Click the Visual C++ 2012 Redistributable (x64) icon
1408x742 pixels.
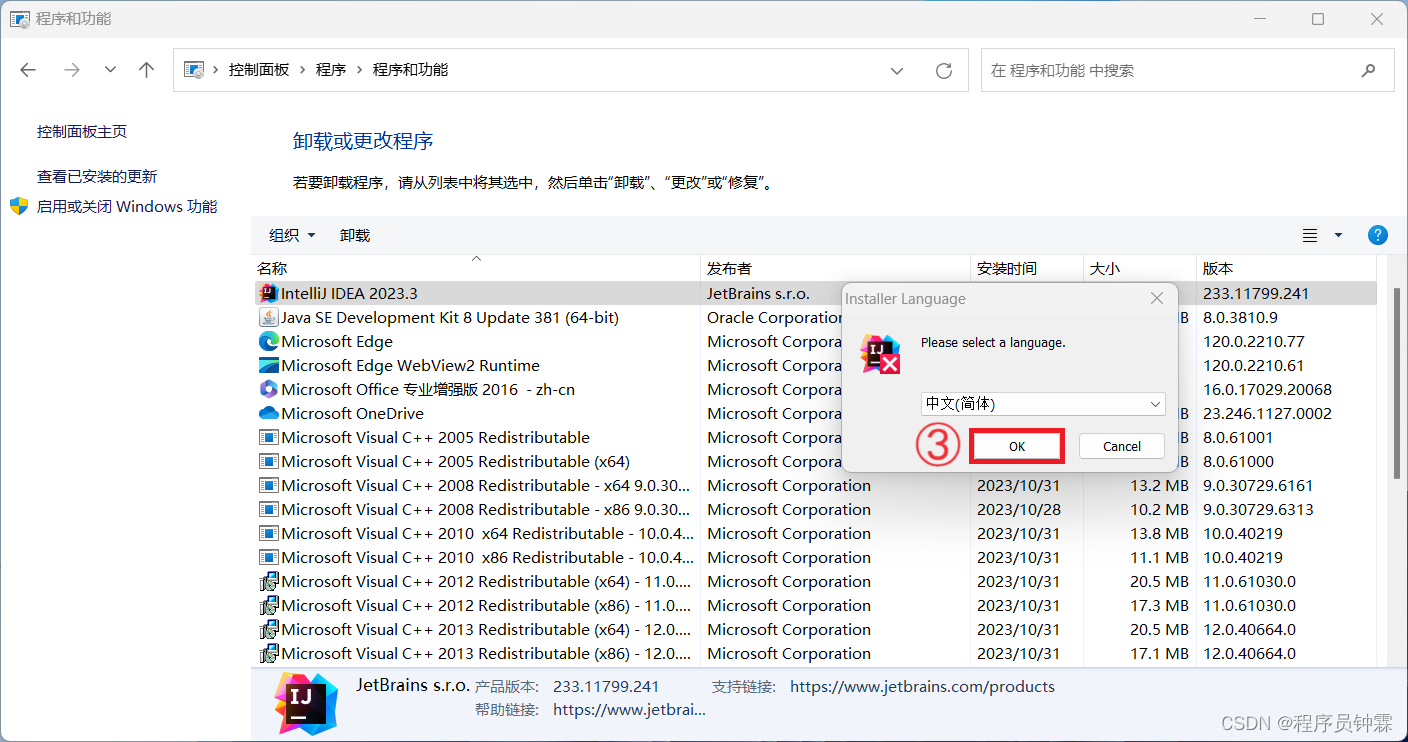(x=268, y=581)
